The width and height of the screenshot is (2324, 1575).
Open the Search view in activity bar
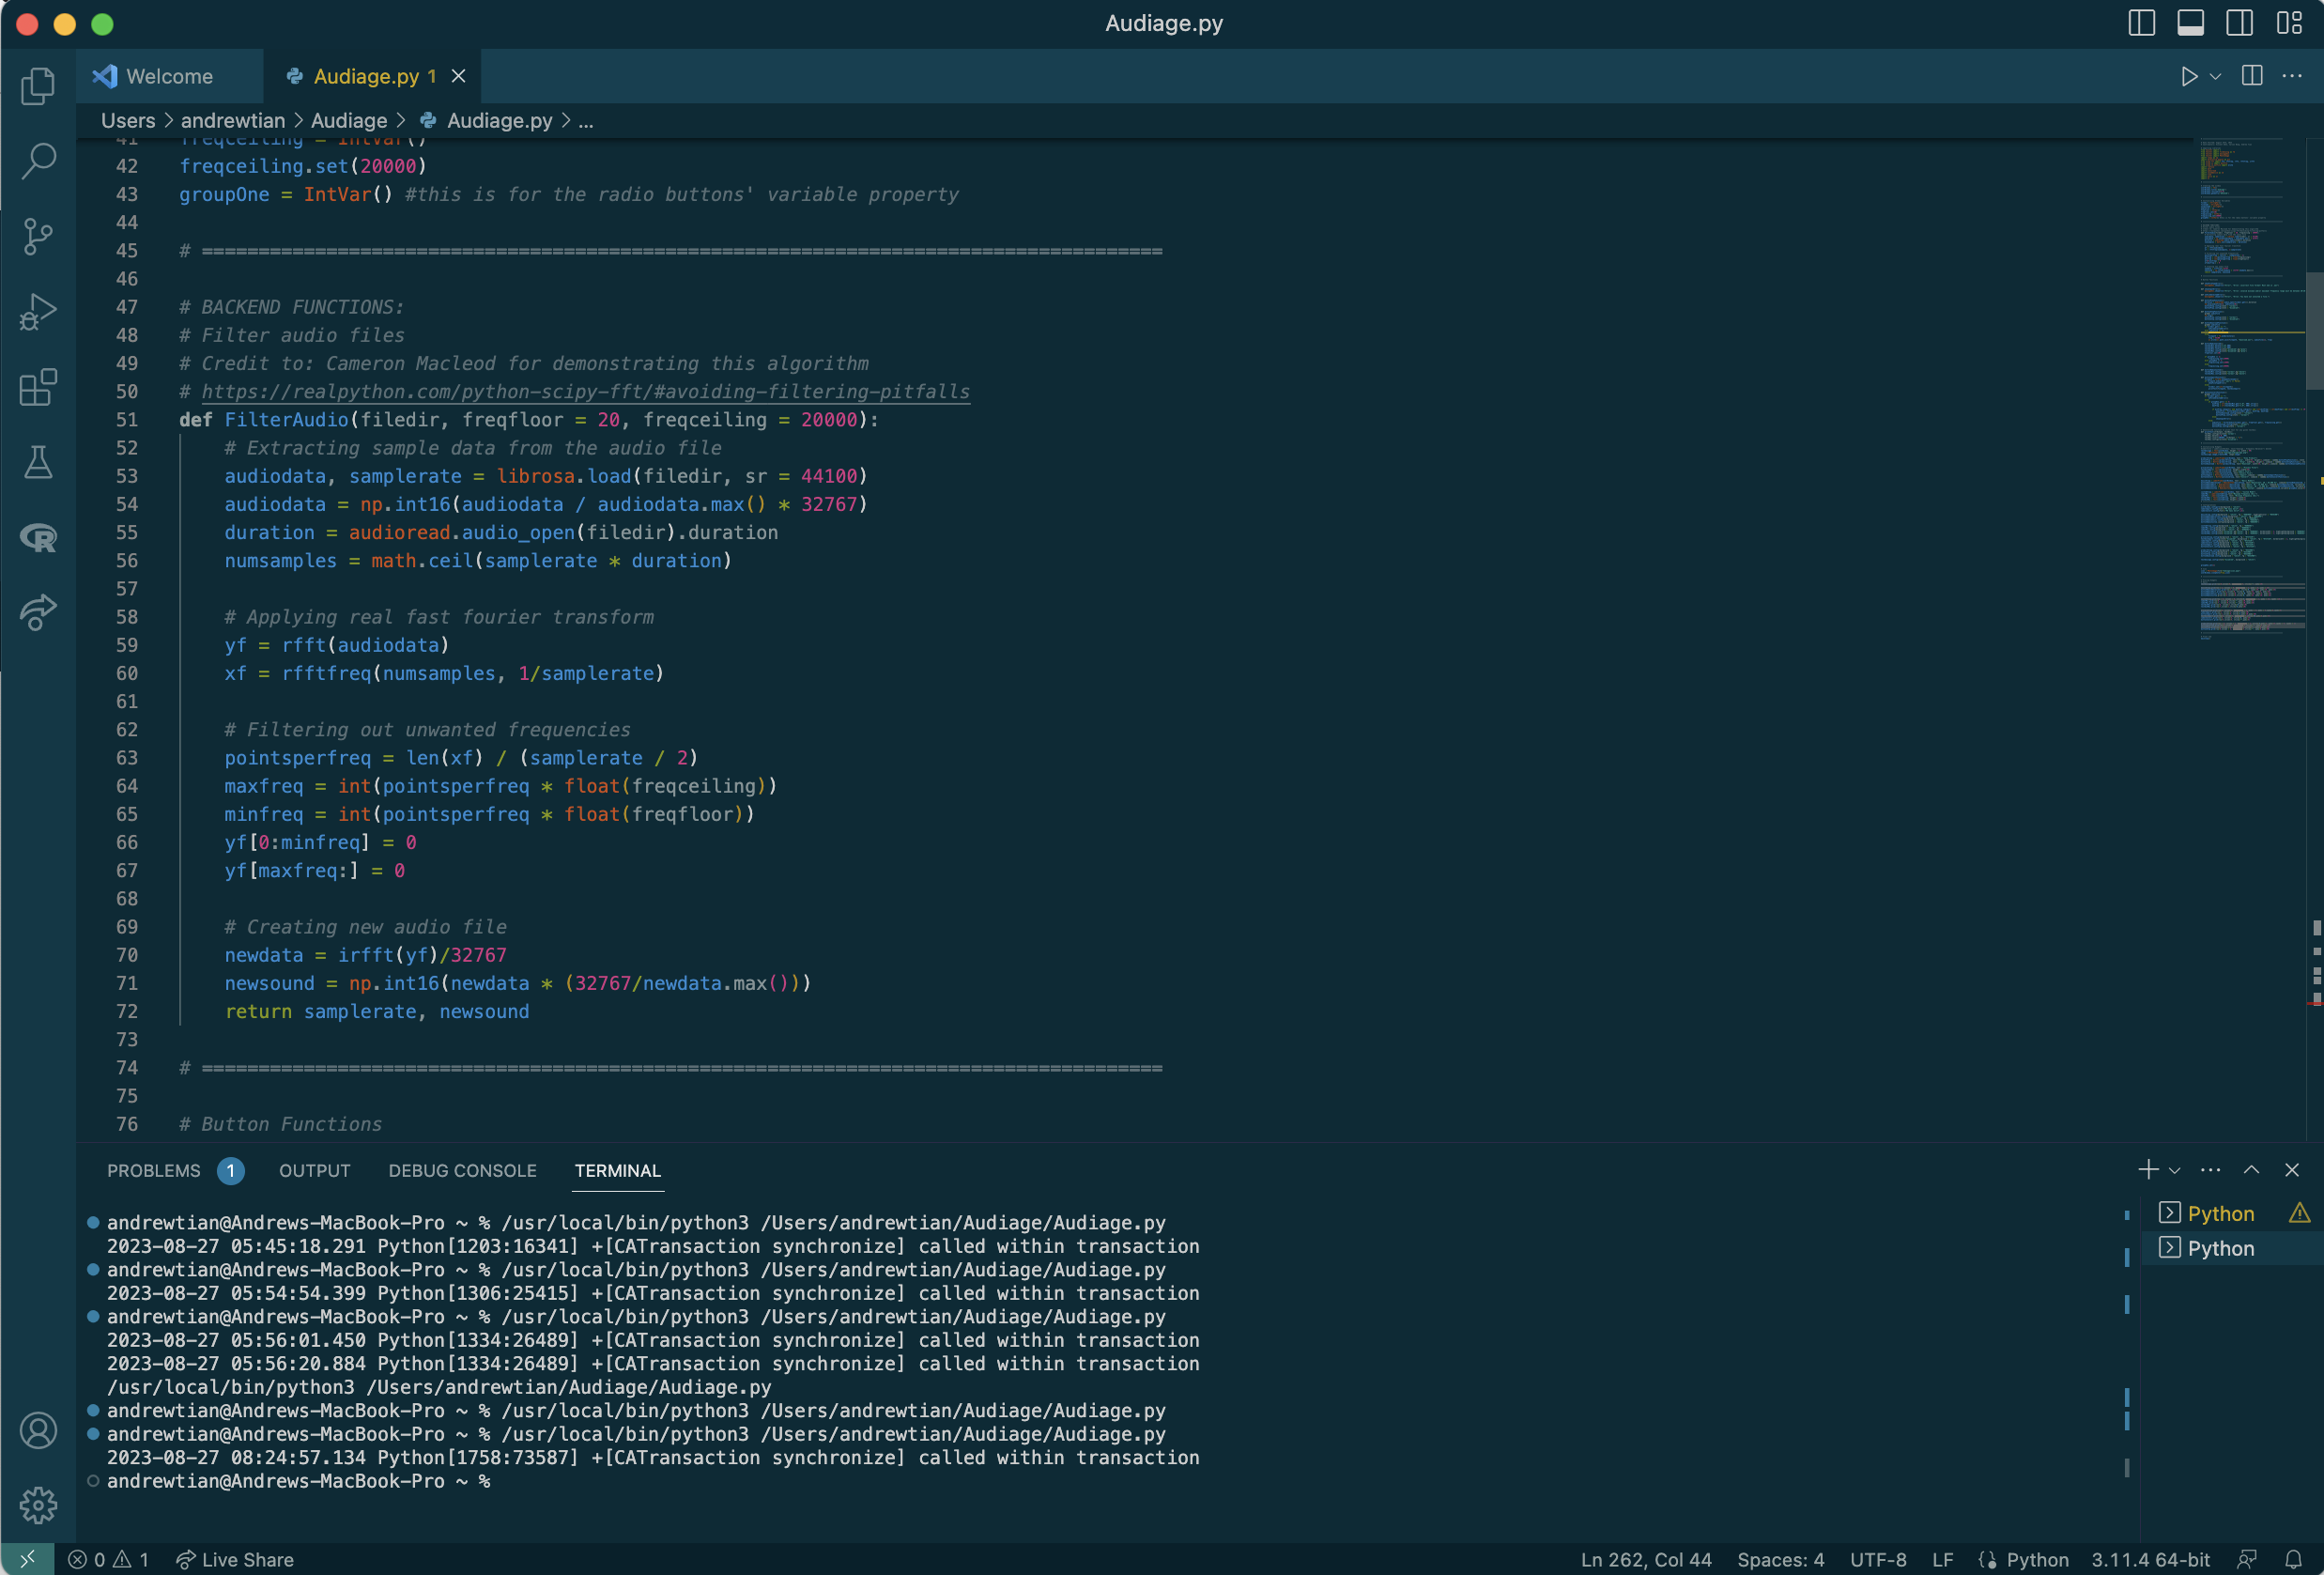(38, 160)
